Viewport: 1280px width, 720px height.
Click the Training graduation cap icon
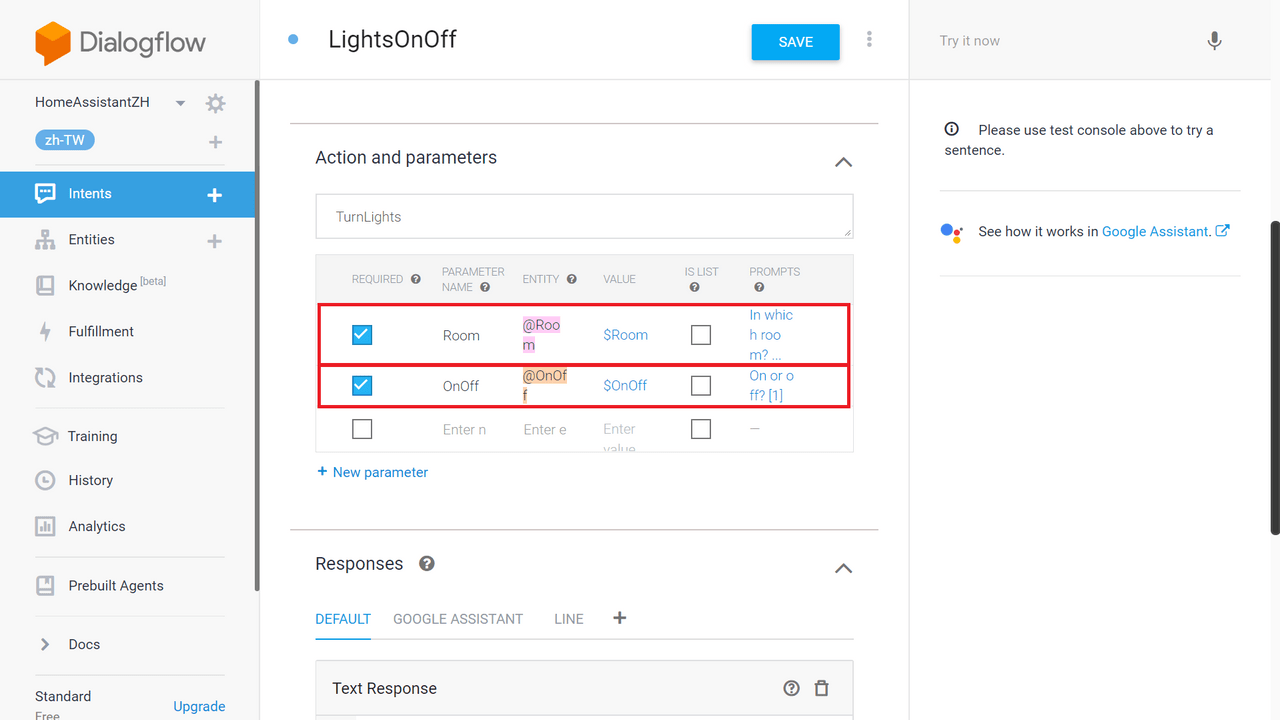click(45, 436)
